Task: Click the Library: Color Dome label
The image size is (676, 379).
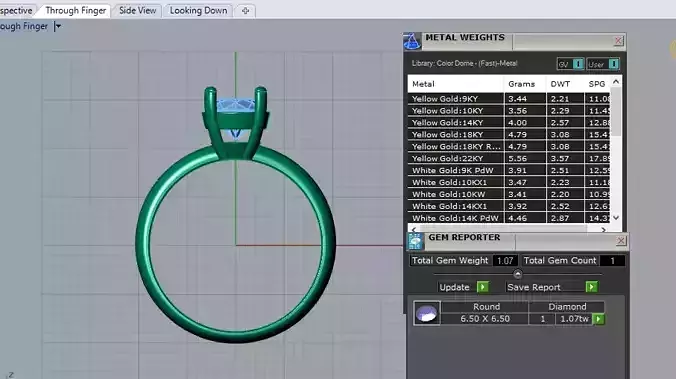Action: (x=464, y=63)
